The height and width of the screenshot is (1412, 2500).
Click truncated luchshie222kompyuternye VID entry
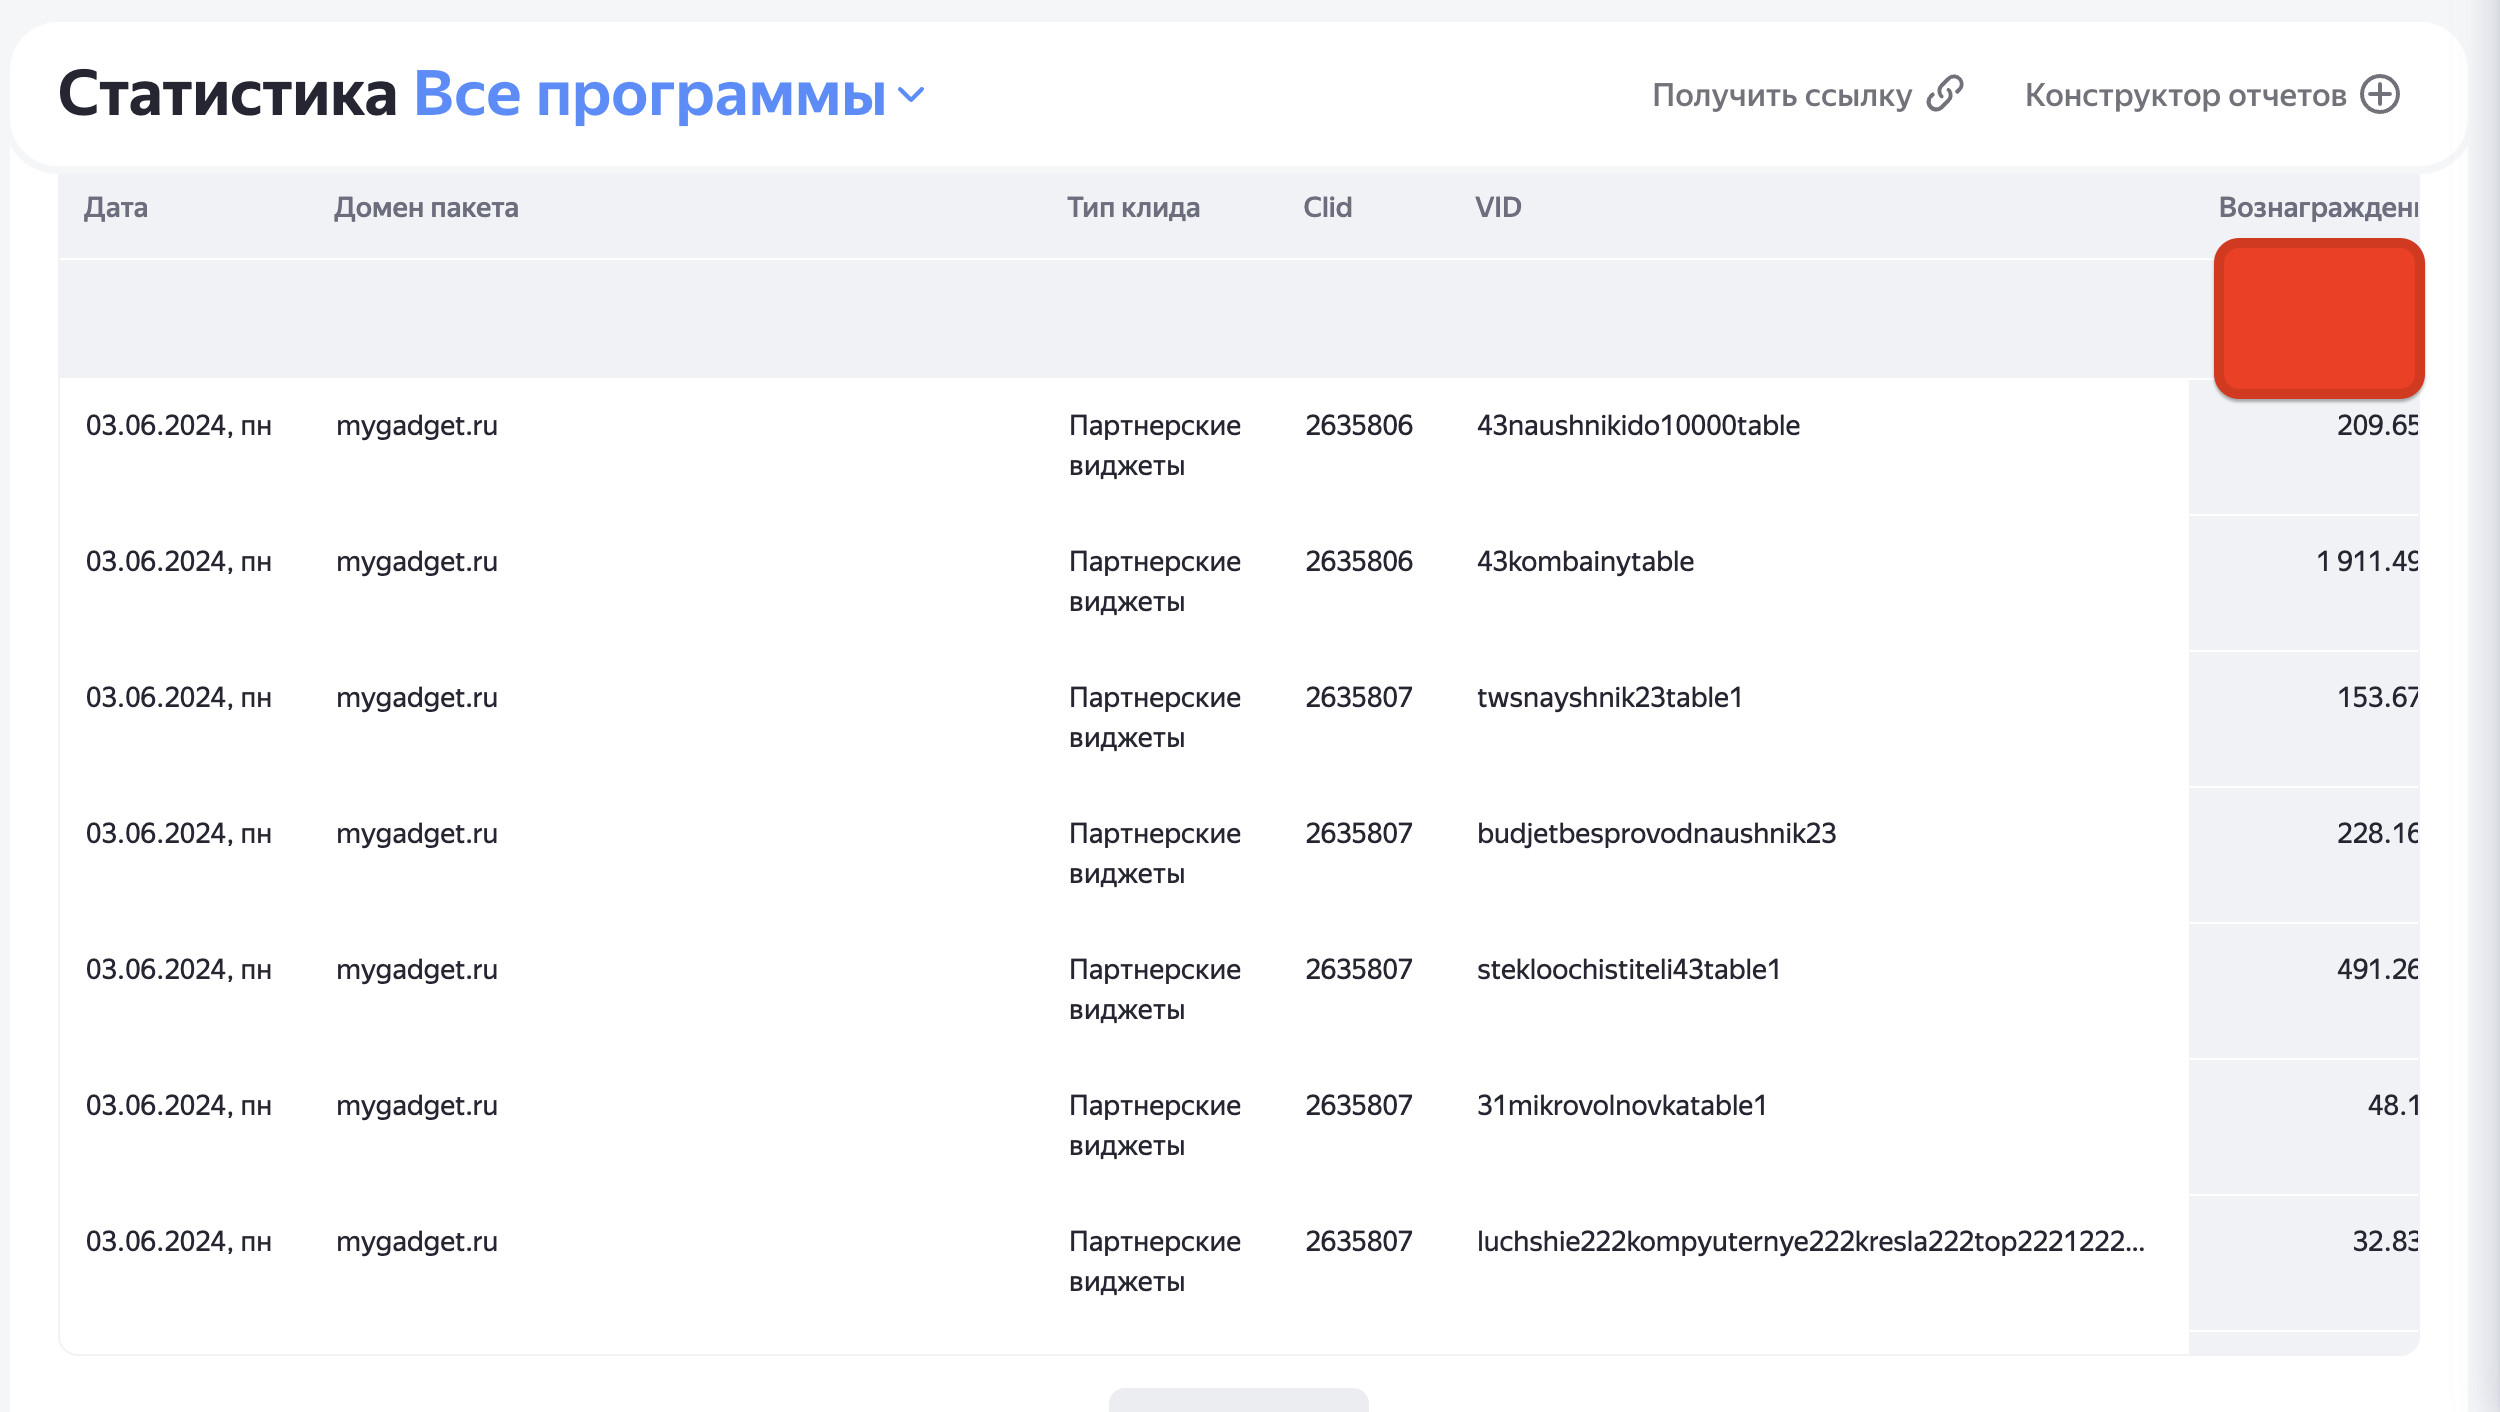[x=1810, y=1242]
